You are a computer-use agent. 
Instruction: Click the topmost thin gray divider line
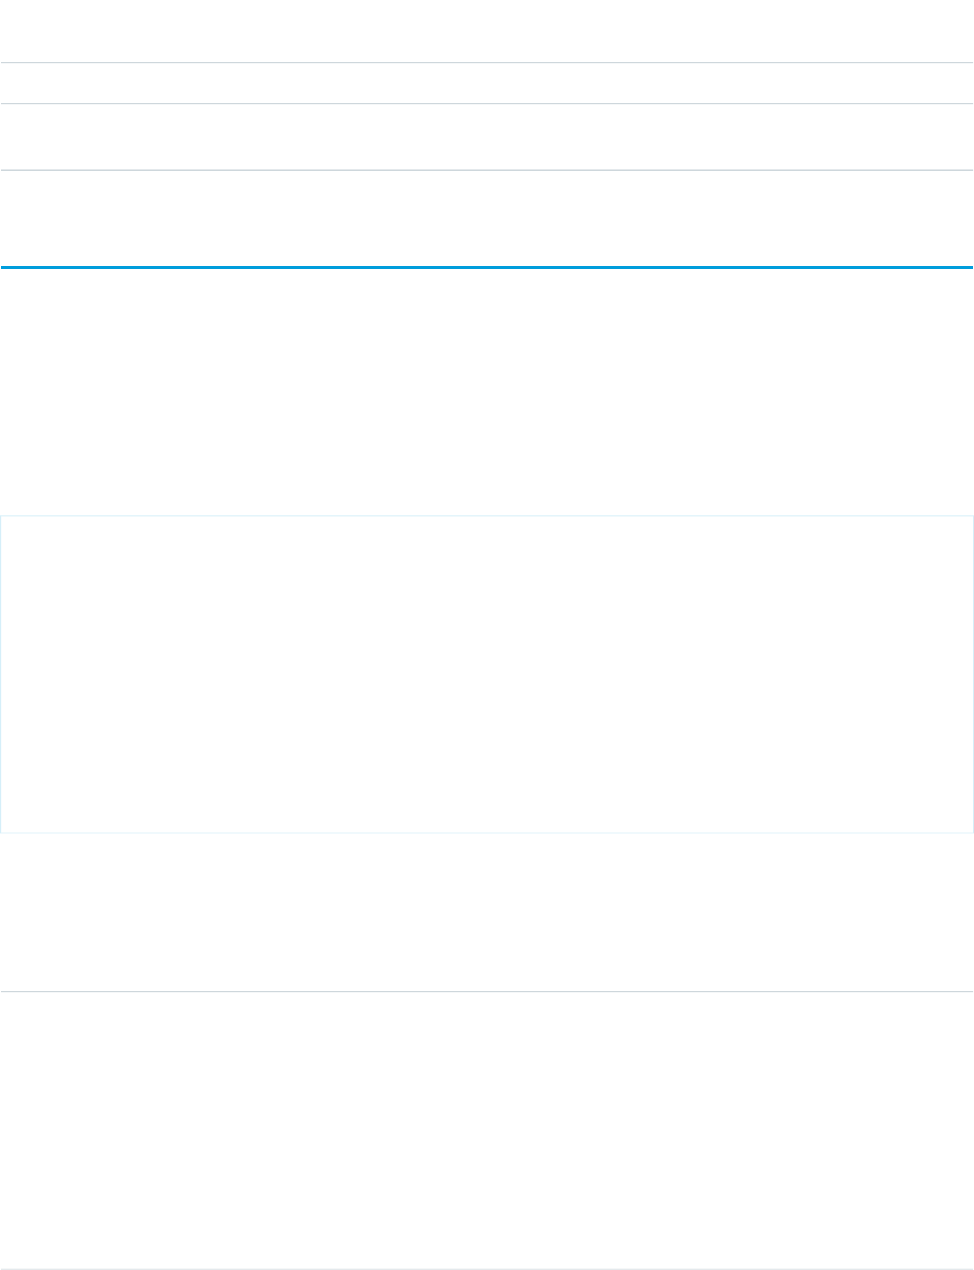(486, 64)
